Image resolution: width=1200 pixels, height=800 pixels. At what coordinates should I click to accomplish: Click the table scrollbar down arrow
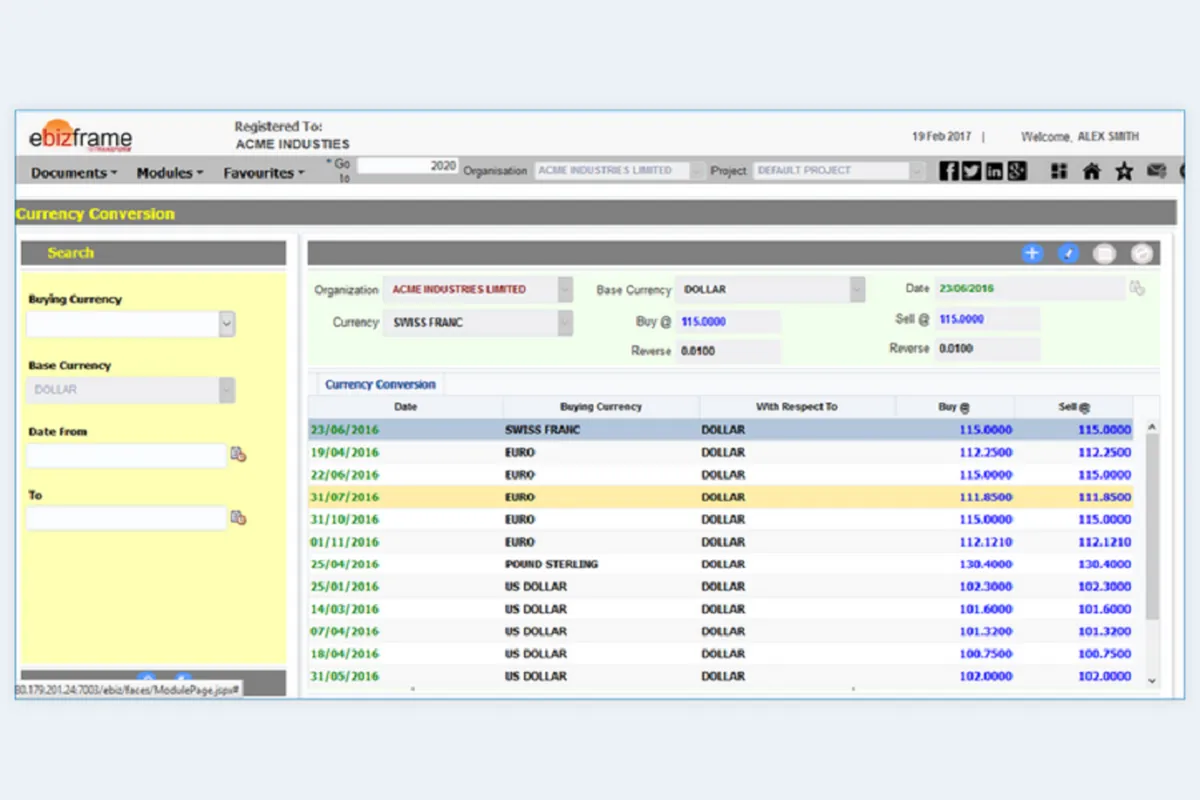pyautogui.click(x=1151, y=680)
